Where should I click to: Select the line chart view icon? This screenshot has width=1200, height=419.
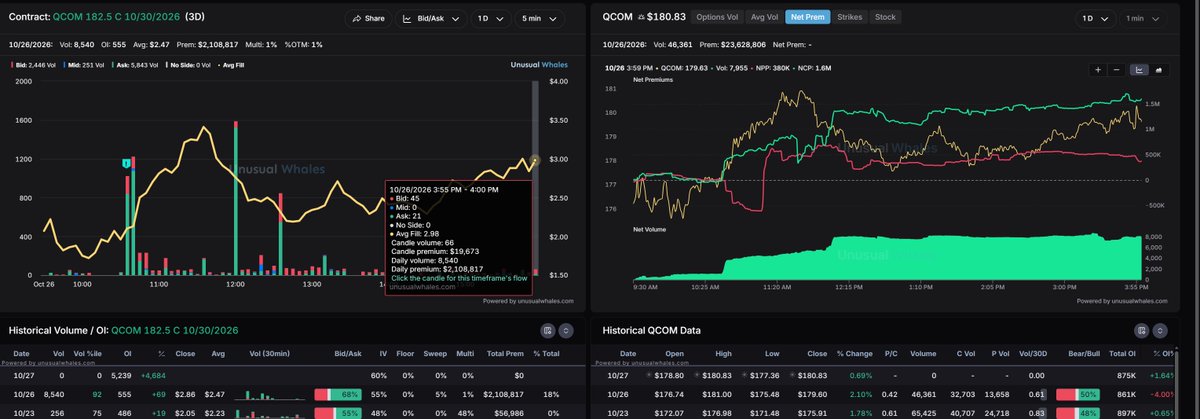1139,69
